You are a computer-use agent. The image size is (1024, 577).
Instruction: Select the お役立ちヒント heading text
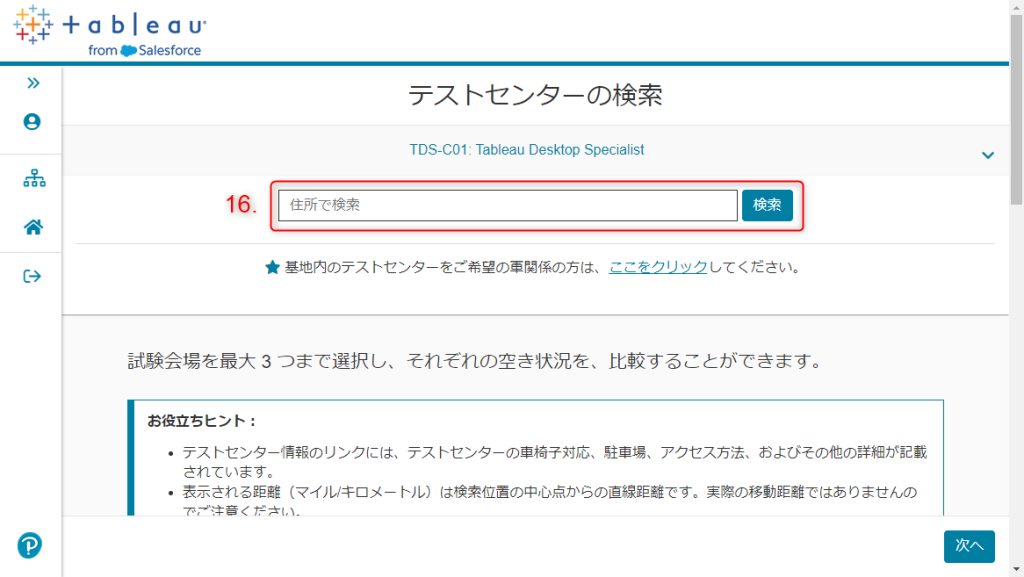[x=202, y=421]
